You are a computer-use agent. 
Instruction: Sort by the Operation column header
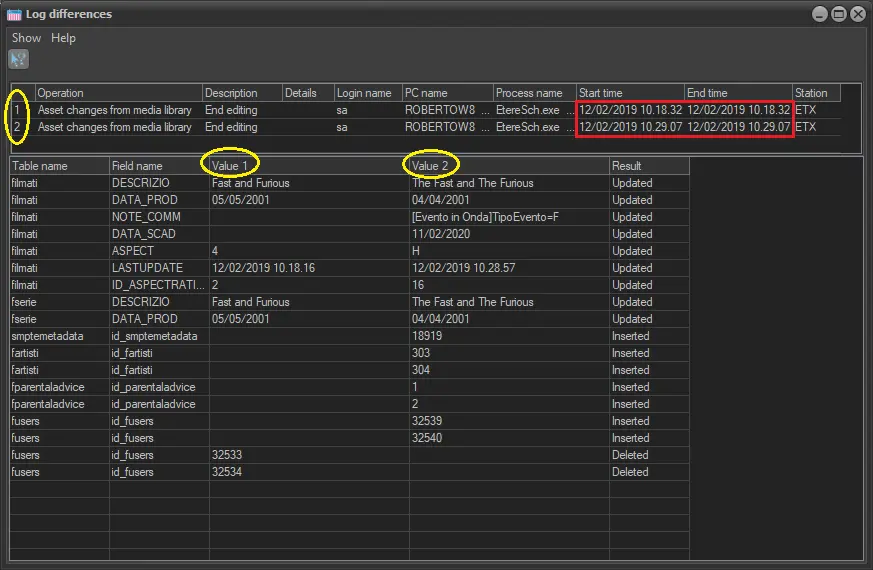click(x=118, y=93)
